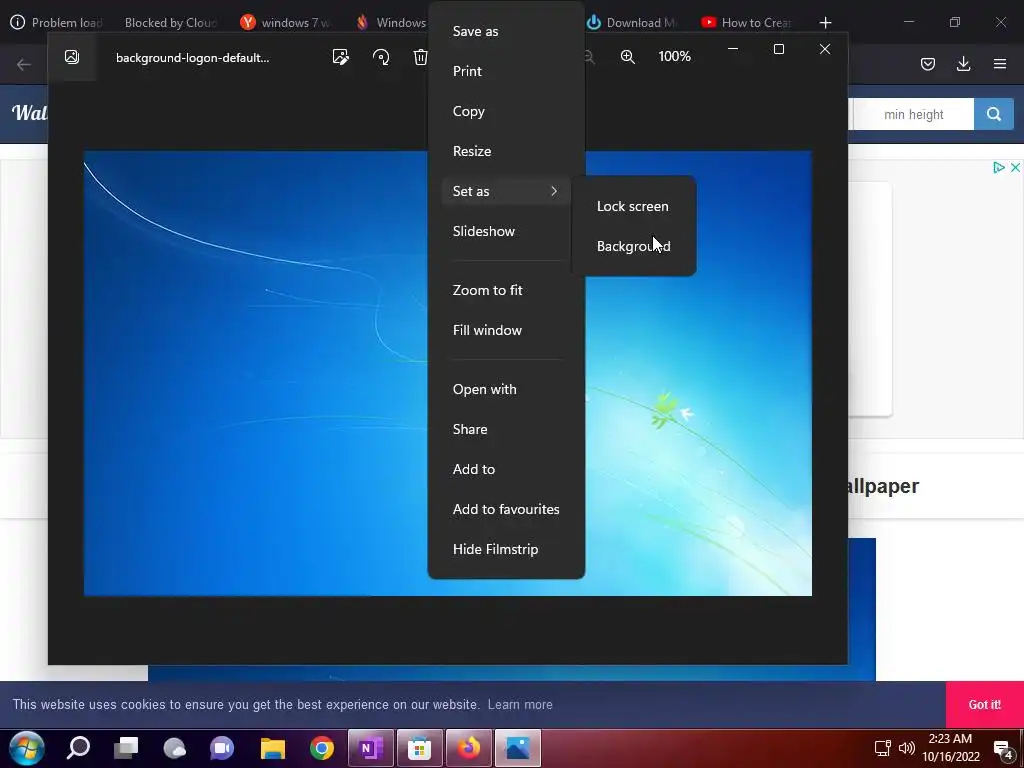
Task: Click the 100% zoom level indicator
Action: click(x=675, y=56)
